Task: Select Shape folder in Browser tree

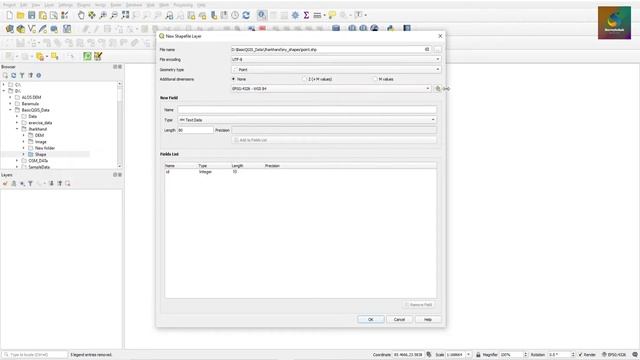Action: point(40,155)
